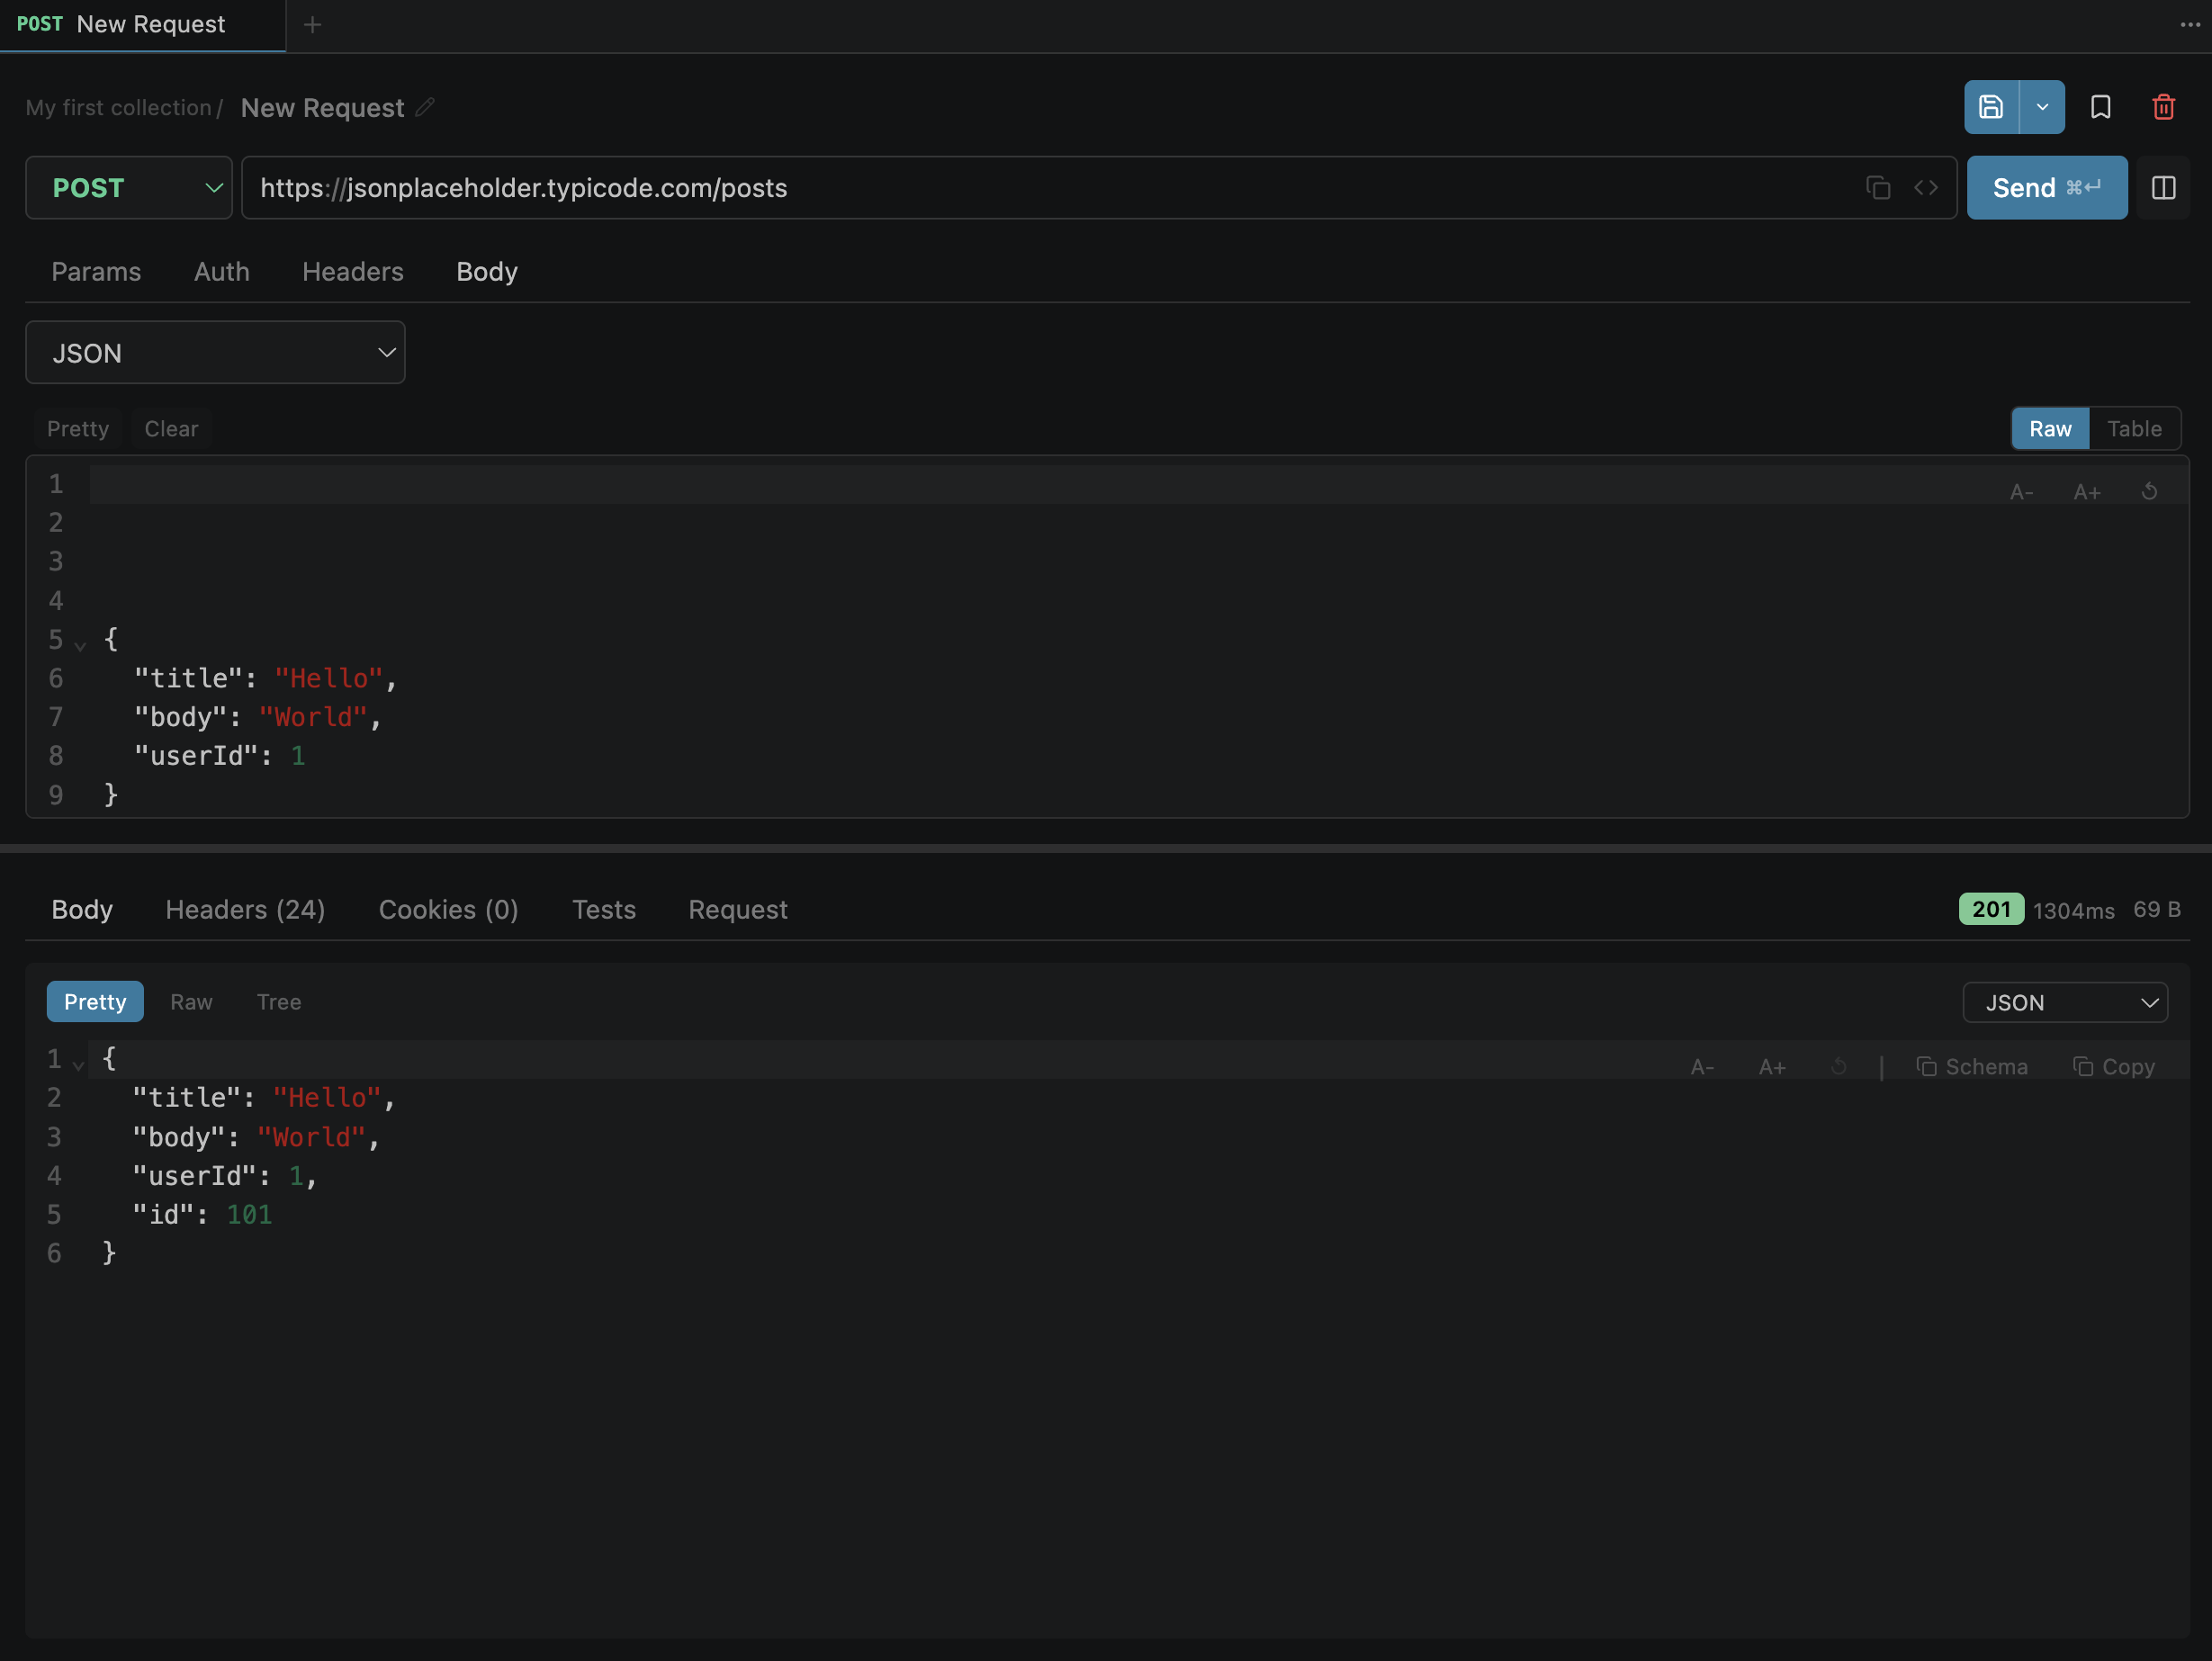Open the Auth tab
Viewport: 2212px width, 1661px height.
point(222,272)
